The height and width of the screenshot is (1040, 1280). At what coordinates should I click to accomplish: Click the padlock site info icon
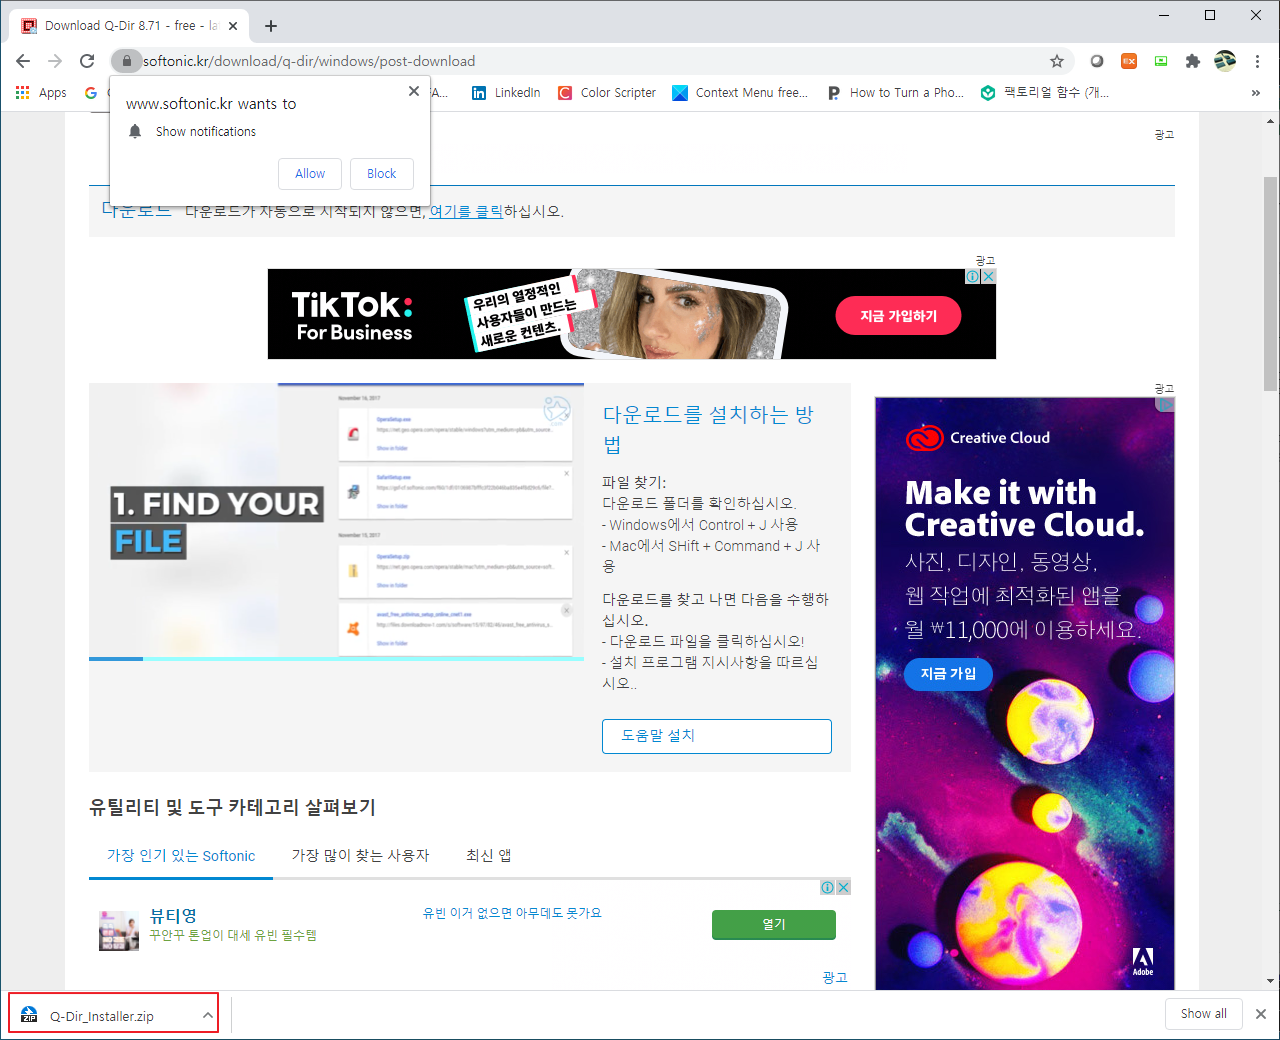(126, 61)
